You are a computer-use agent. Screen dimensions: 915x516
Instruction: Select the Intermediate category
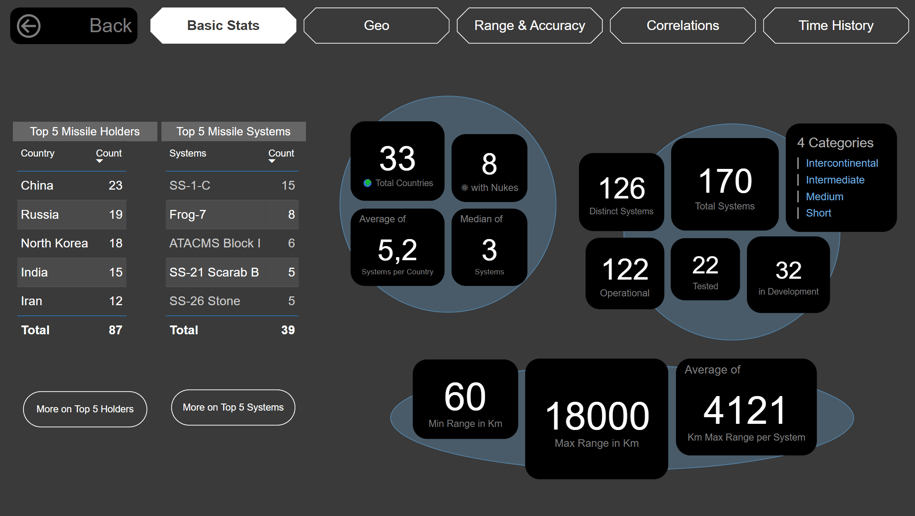pos(835,180)
